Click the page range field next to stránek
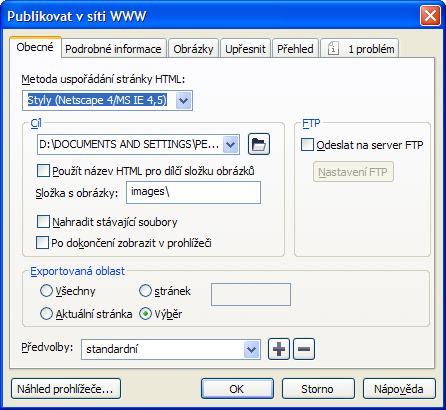 251,294
